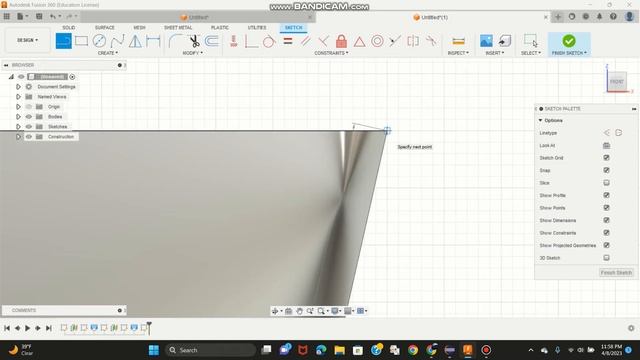Click the FRONT face of the ViewCube
The image size is (640, 360).
pos(617,82)
